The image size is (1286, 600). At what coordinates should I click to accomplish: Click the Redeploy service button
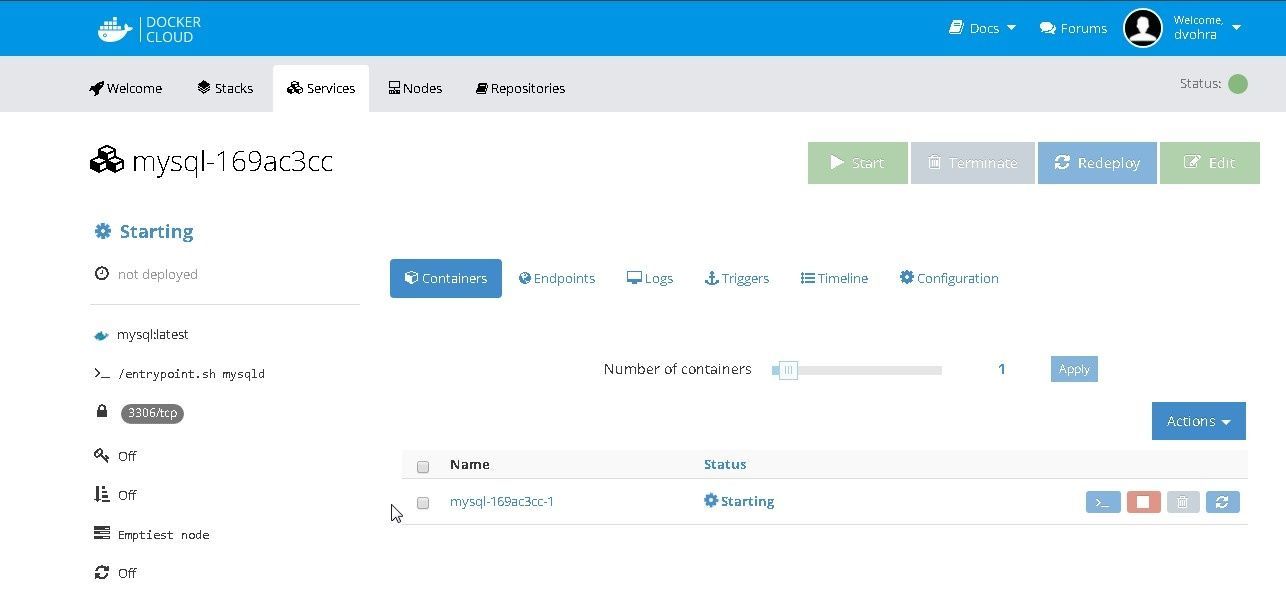tap(1097, 163)
